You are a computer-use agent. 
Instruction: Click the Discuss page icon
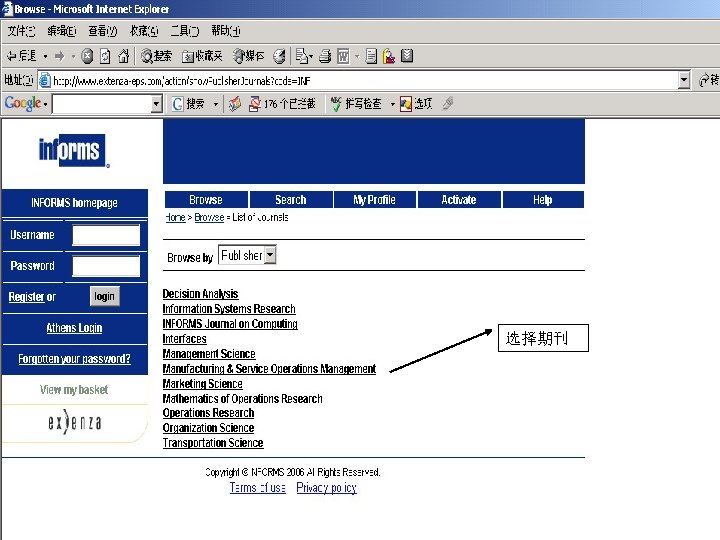[x=371, y=56]
